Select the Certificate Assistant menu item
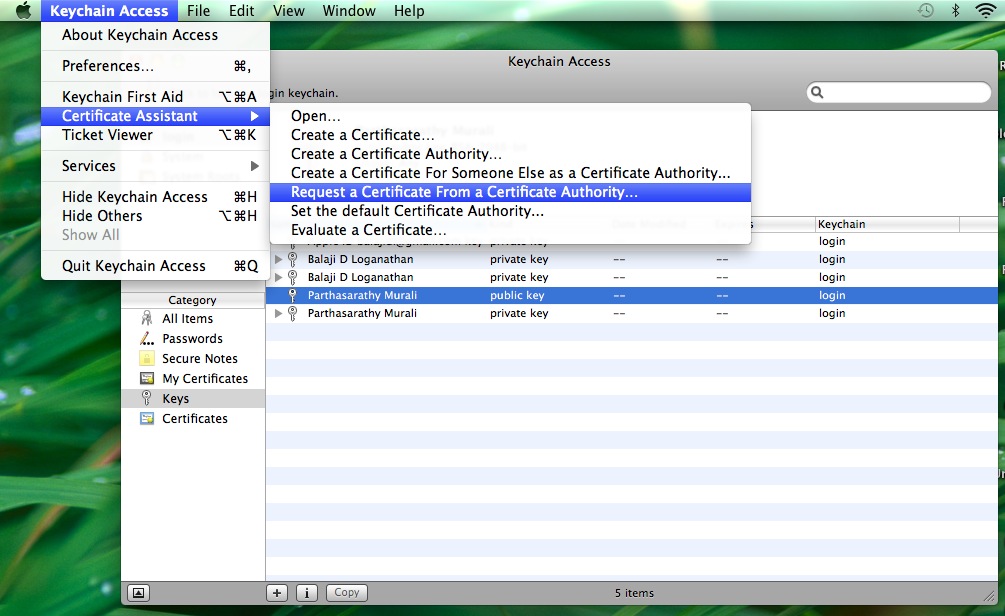Image resolution: width=1005 pixels, height=616 pixels. (x=156, y=116)
